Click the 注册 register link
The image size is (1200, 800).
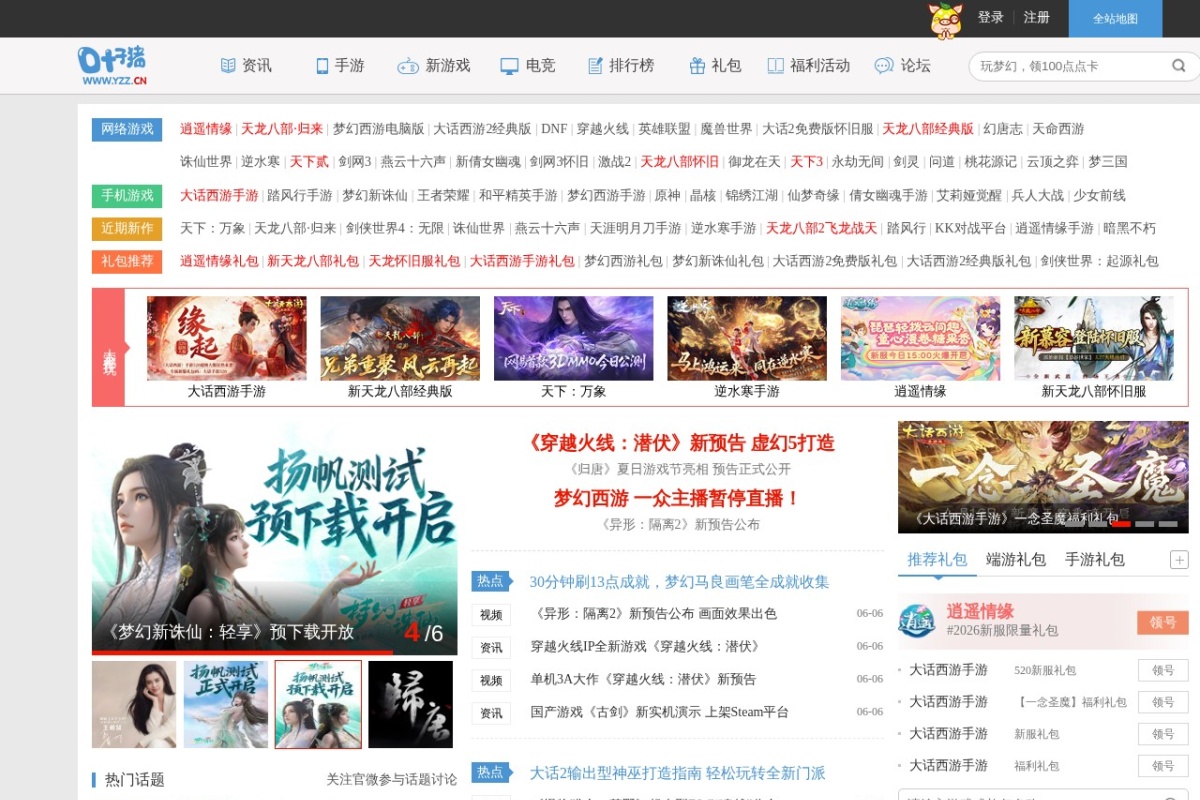click(1037, 18)
